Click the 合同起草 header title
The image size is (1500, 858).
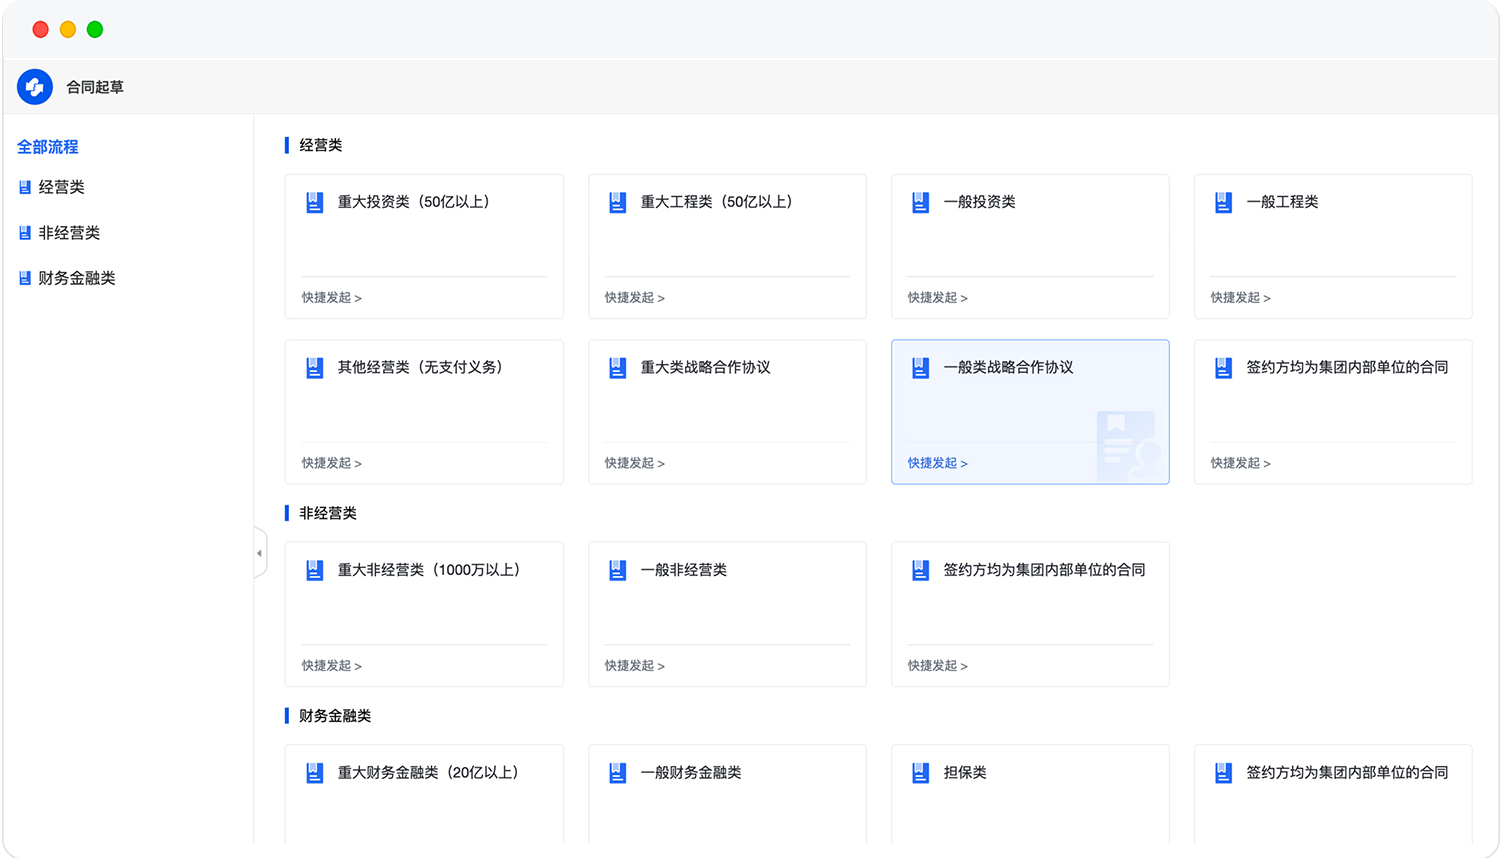point(95,87)
